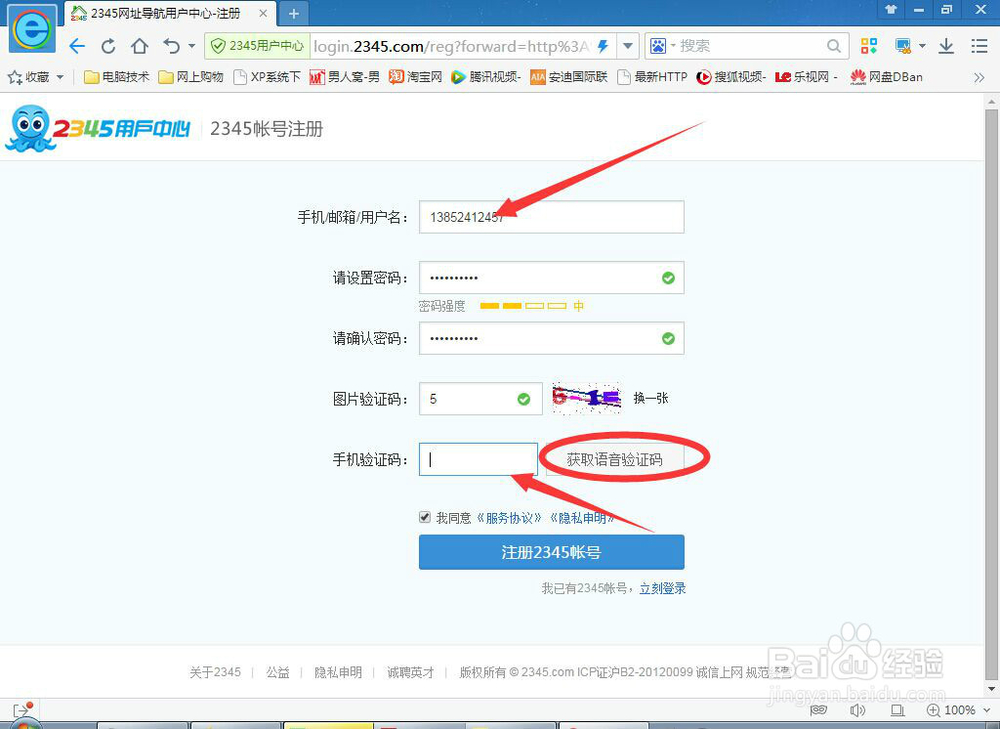Click the 请设置密码 password field
This screenshot has width=1000, height=729.
[x=552, y=277]
